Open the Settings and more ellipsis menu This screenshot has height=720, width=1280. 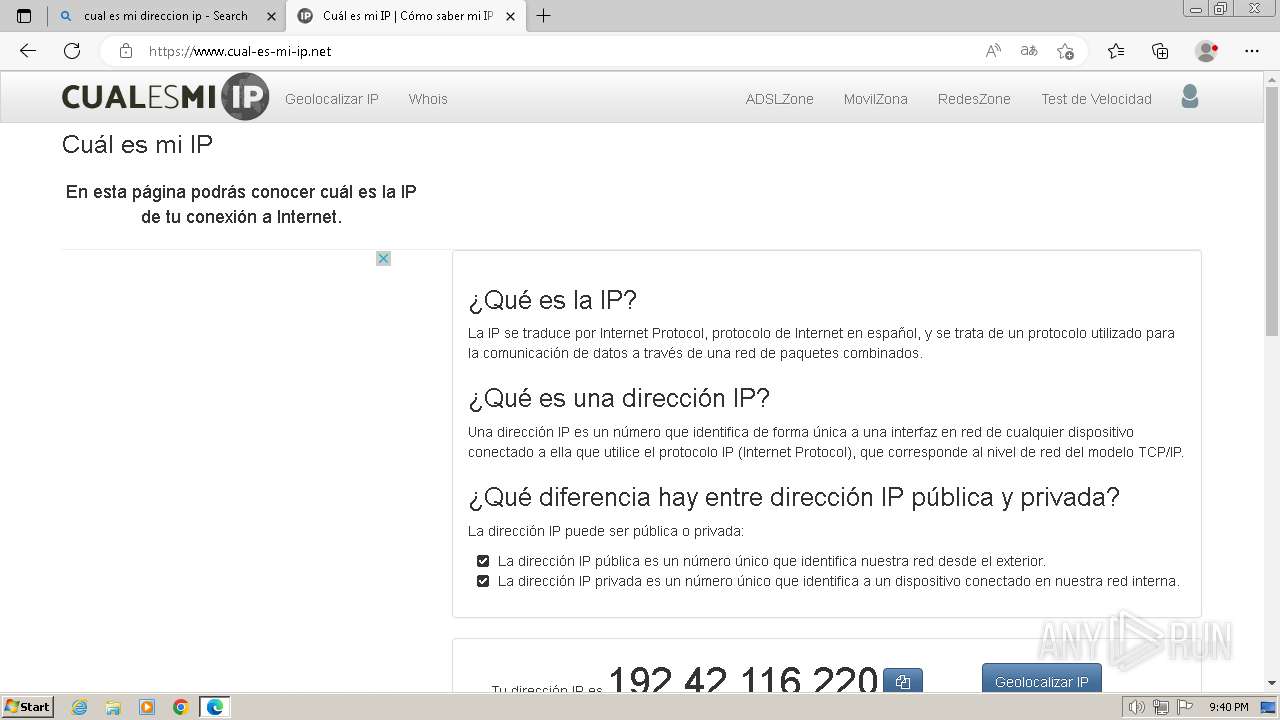1252,51
